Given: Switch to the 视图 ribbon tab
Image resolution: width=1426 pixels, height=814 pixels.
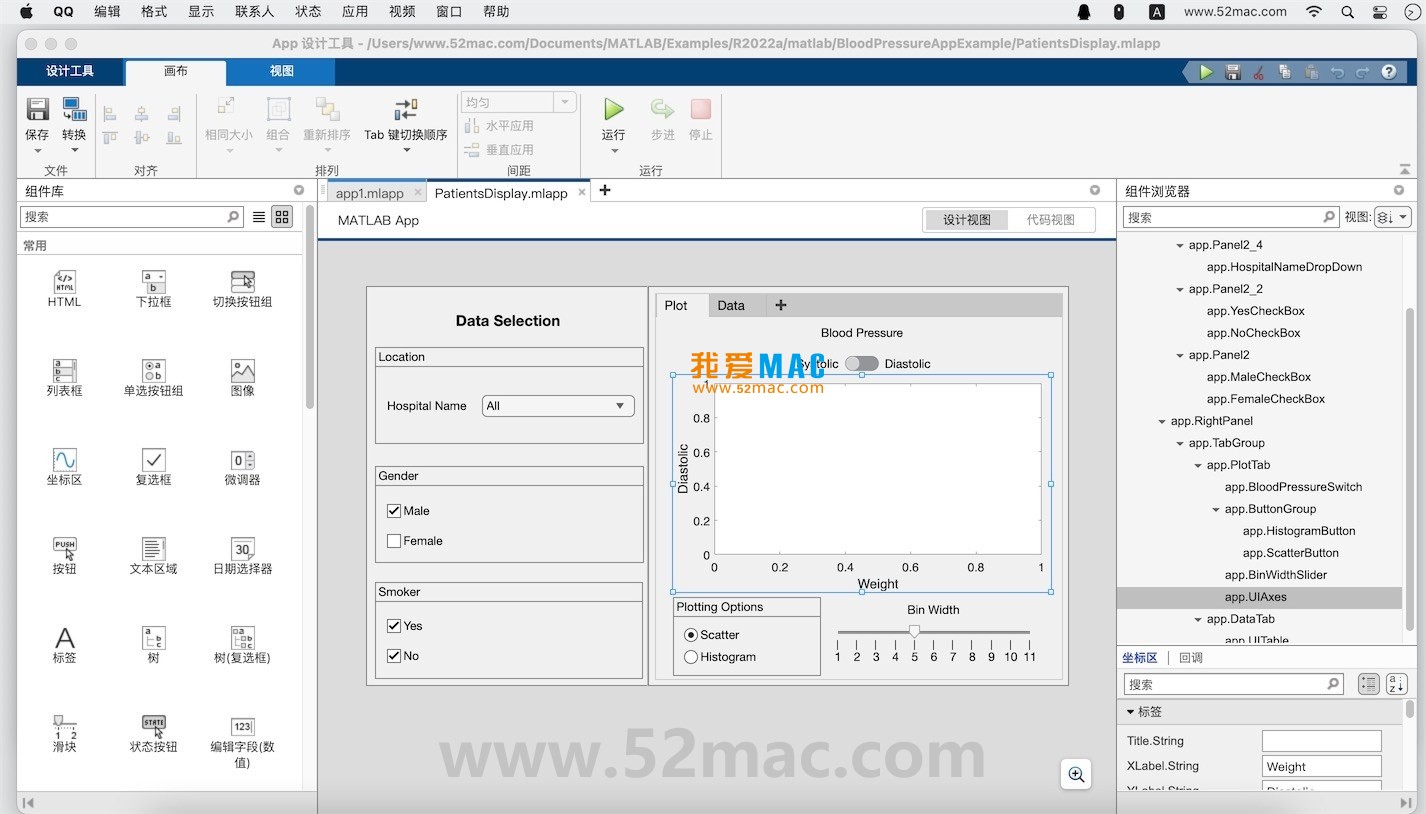Looking at the screenshot, I should pyautogui.click(x=282, y=71).
